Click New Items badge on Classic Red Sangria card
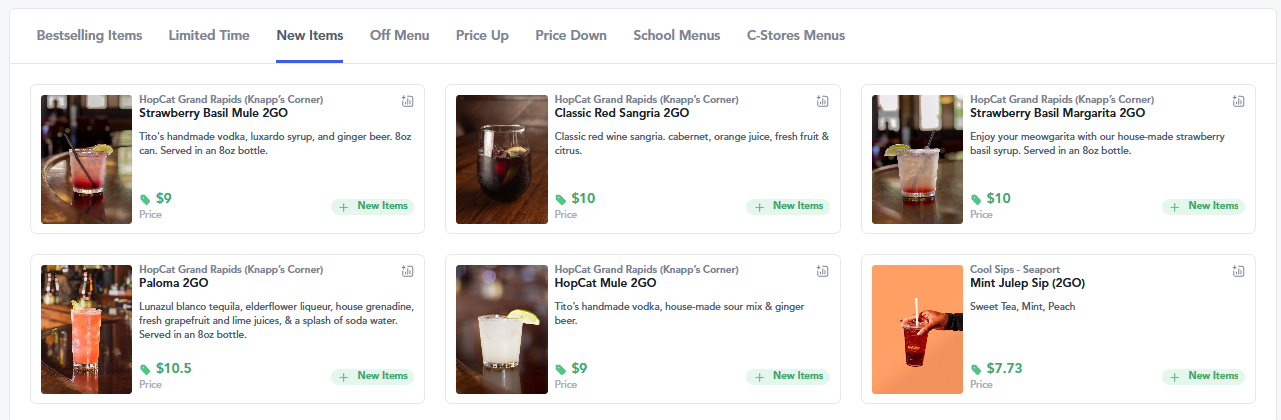This screenshot has width=1281, height=420. point(788,207)
